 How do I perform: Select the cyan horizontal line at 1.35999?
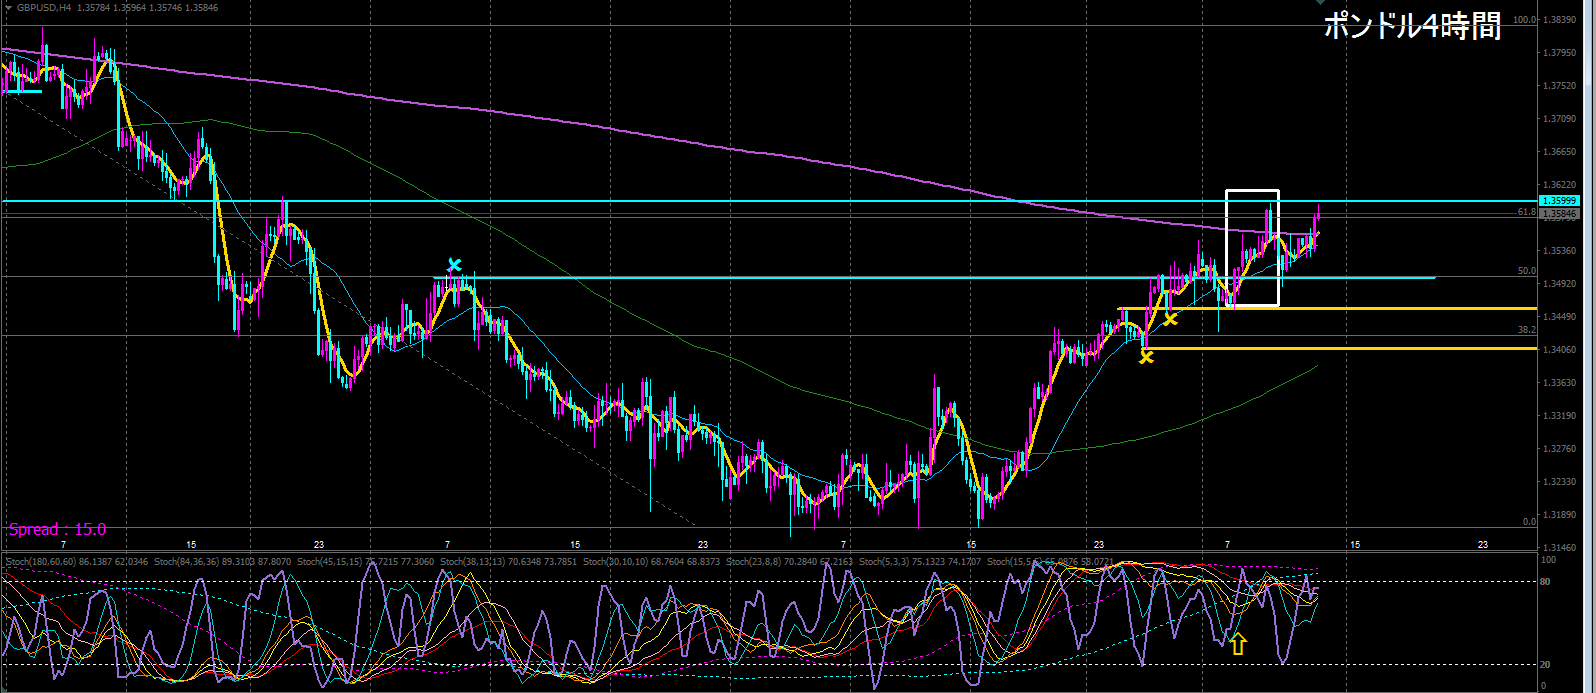click(x=768, y=202)
